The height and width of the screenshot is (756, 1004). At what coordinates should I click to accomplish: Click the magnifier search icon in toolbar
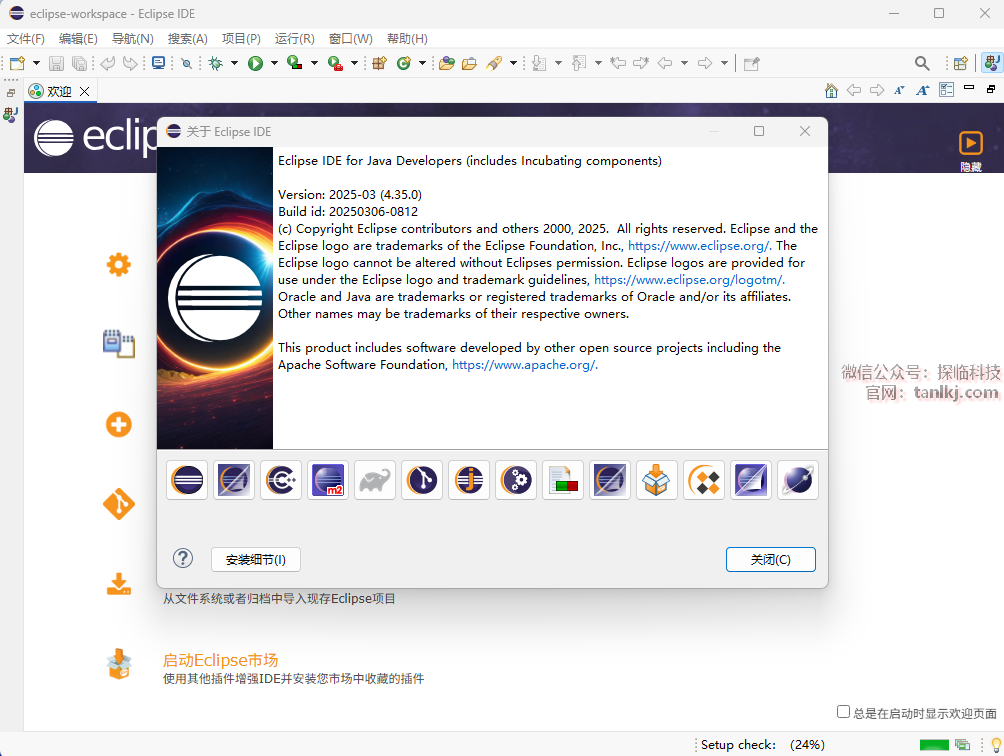(922, 63)
